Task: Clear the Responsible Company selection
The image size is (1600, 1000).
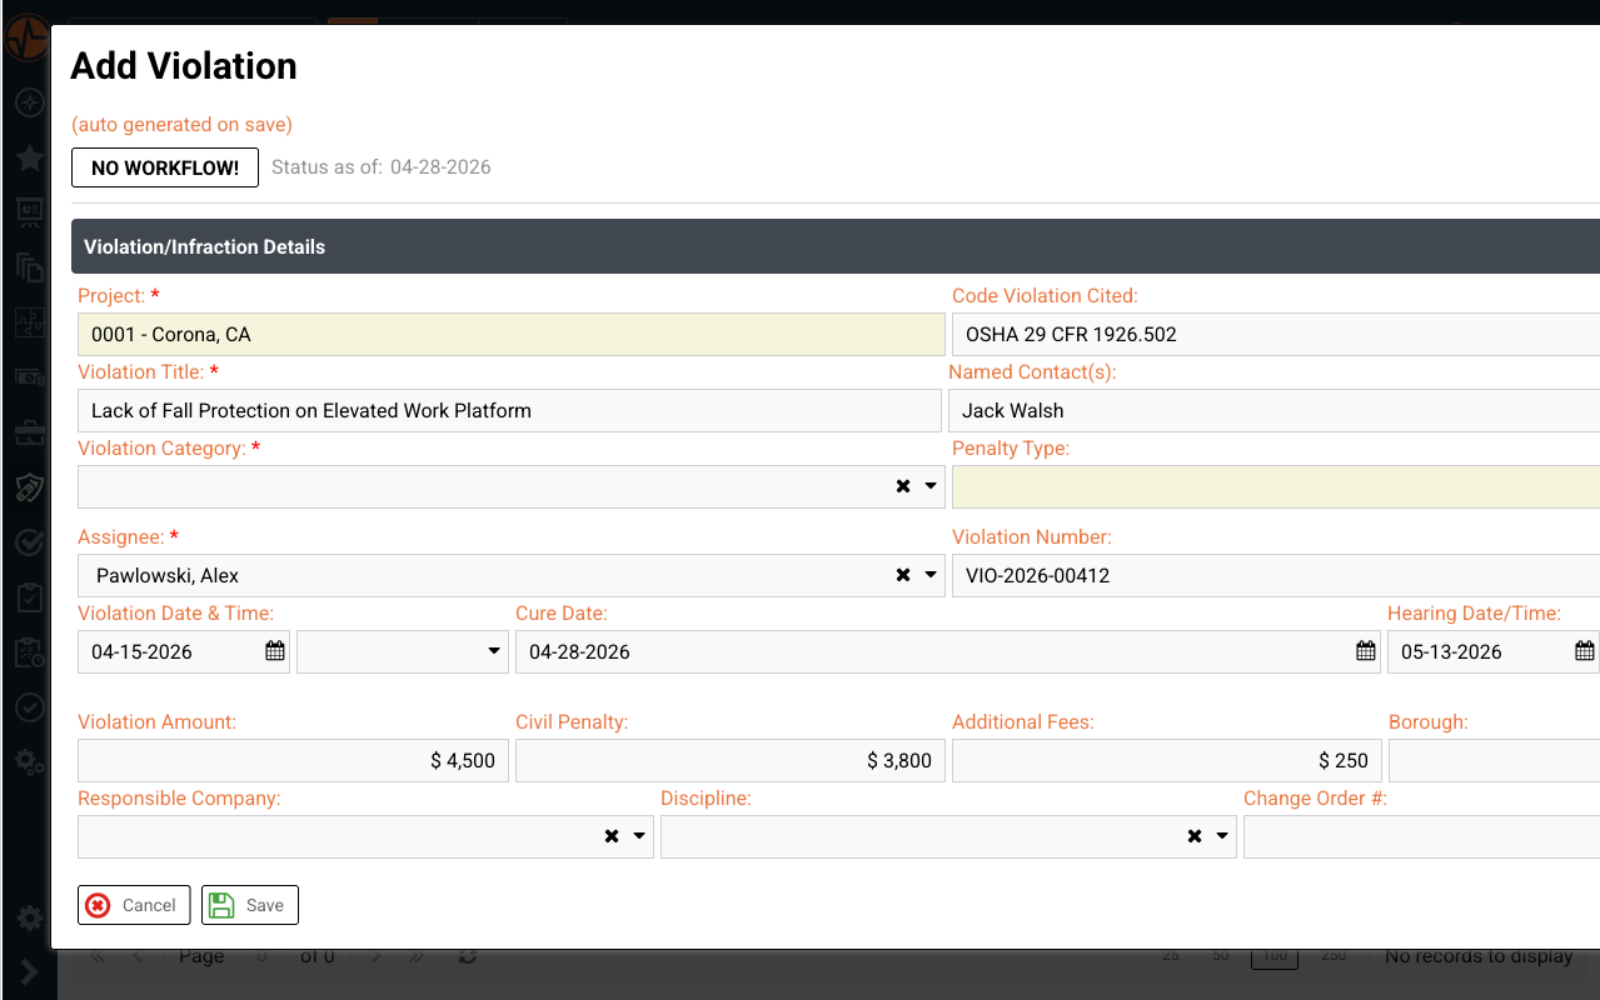Action: 611,836
